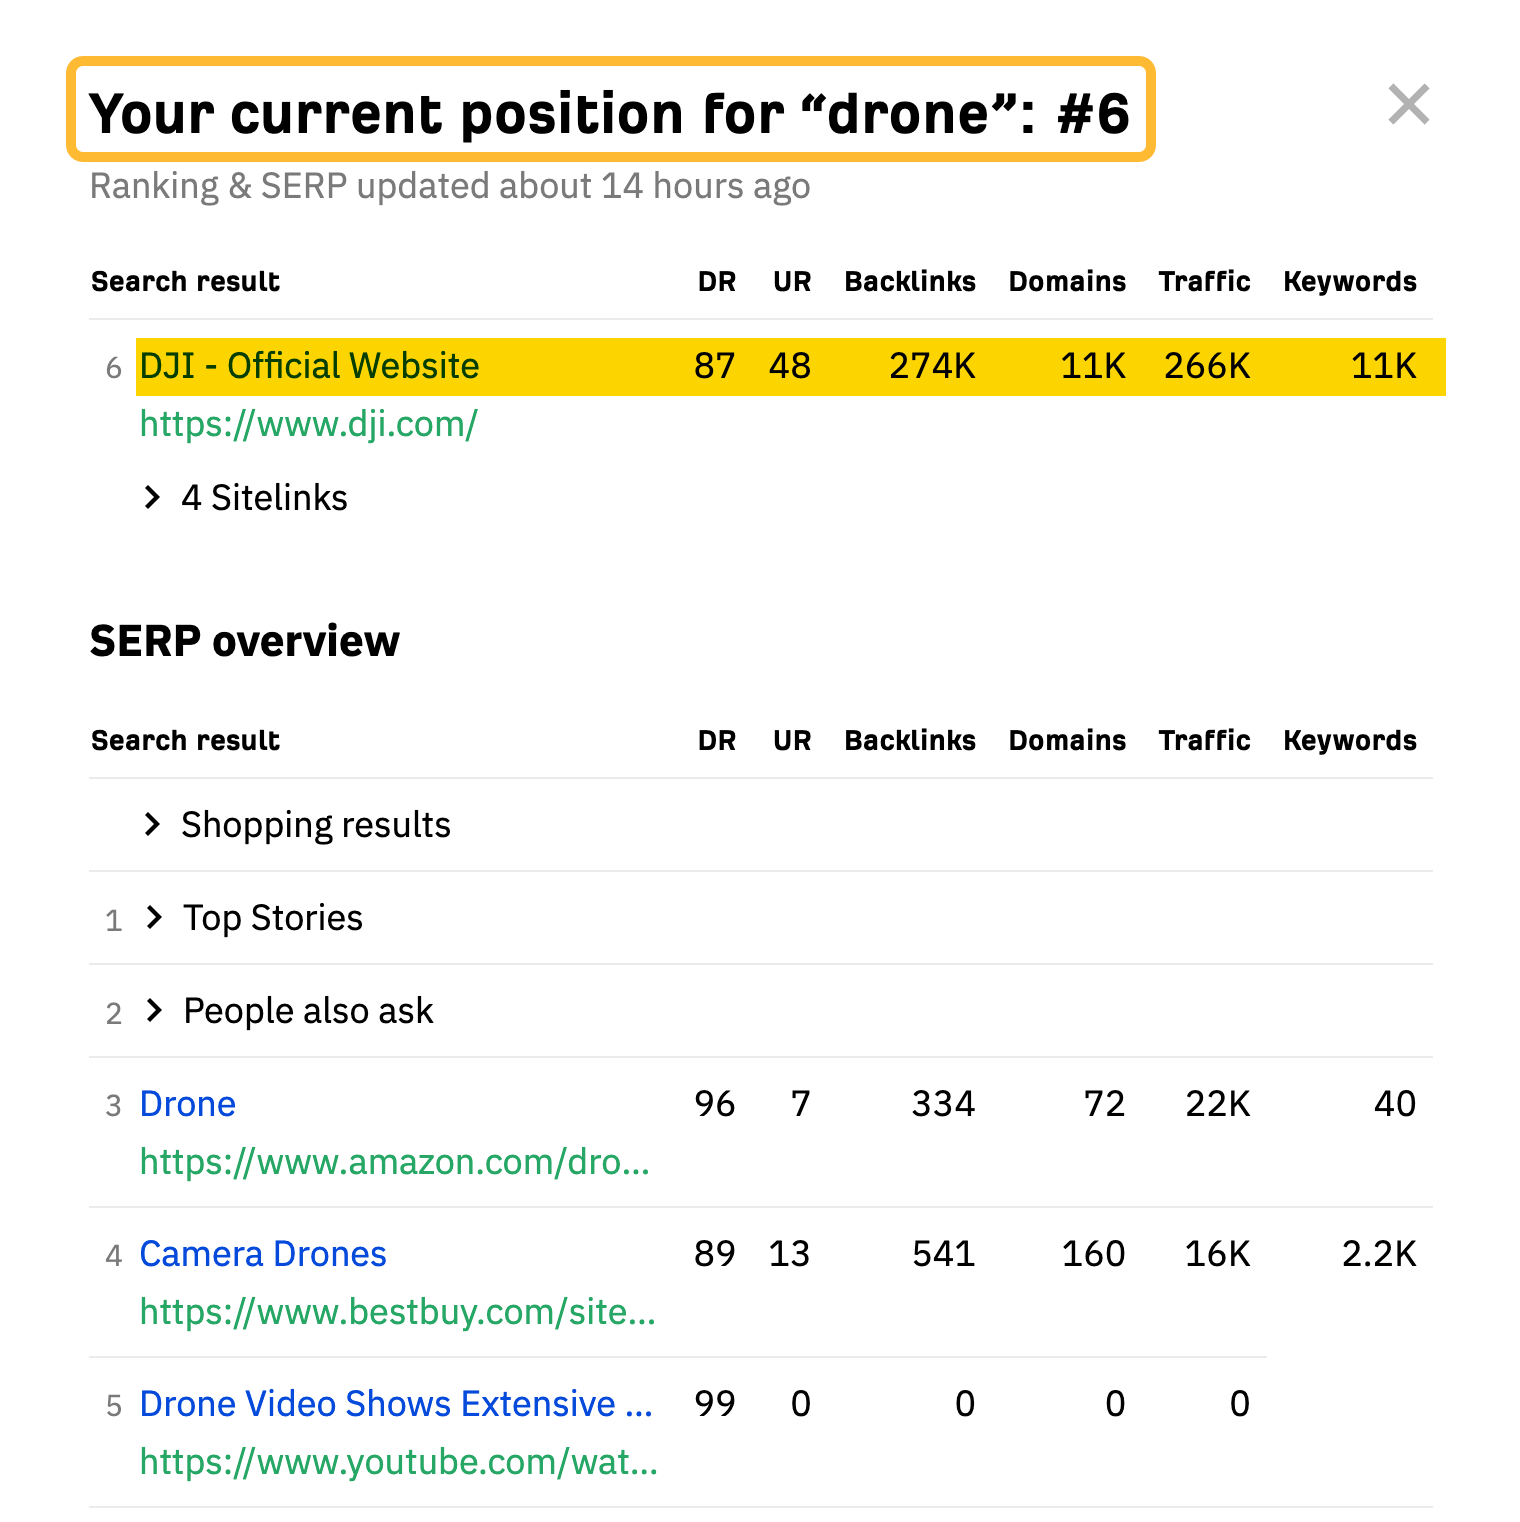Sort results by the UR column
1520x1522 pixels.
click(791, 740)
